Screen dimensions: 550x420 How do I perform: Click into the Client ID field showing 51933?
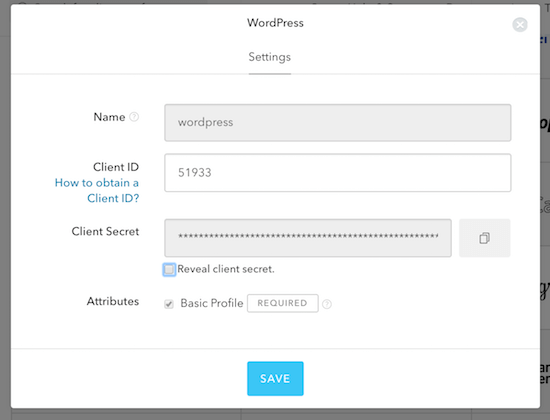338,173
